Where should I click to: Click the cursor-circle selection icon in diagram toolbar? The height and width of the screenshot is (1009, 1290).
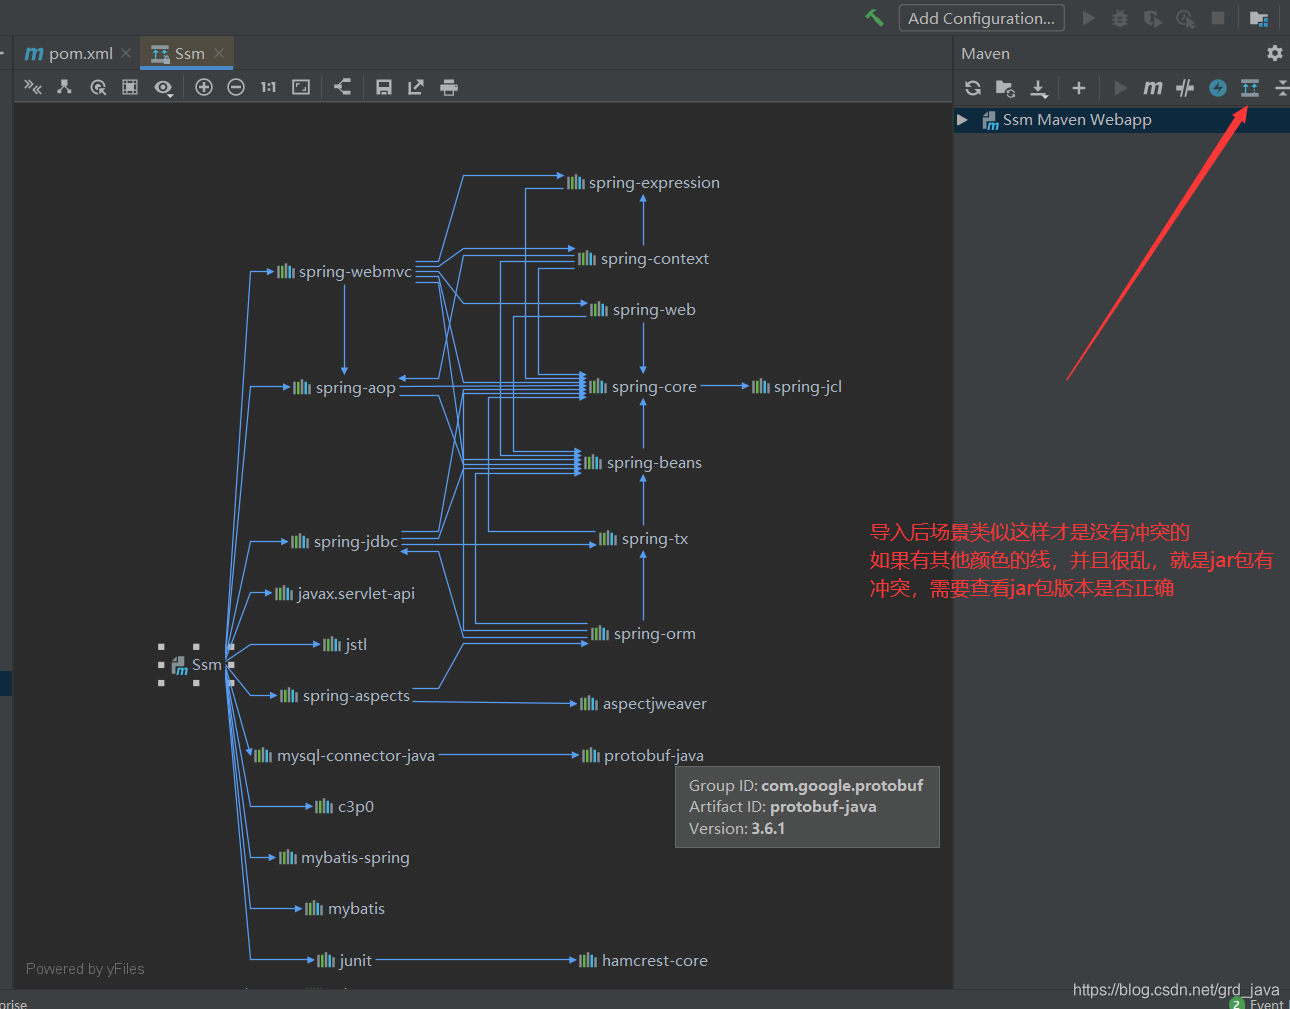pos(98,87)
